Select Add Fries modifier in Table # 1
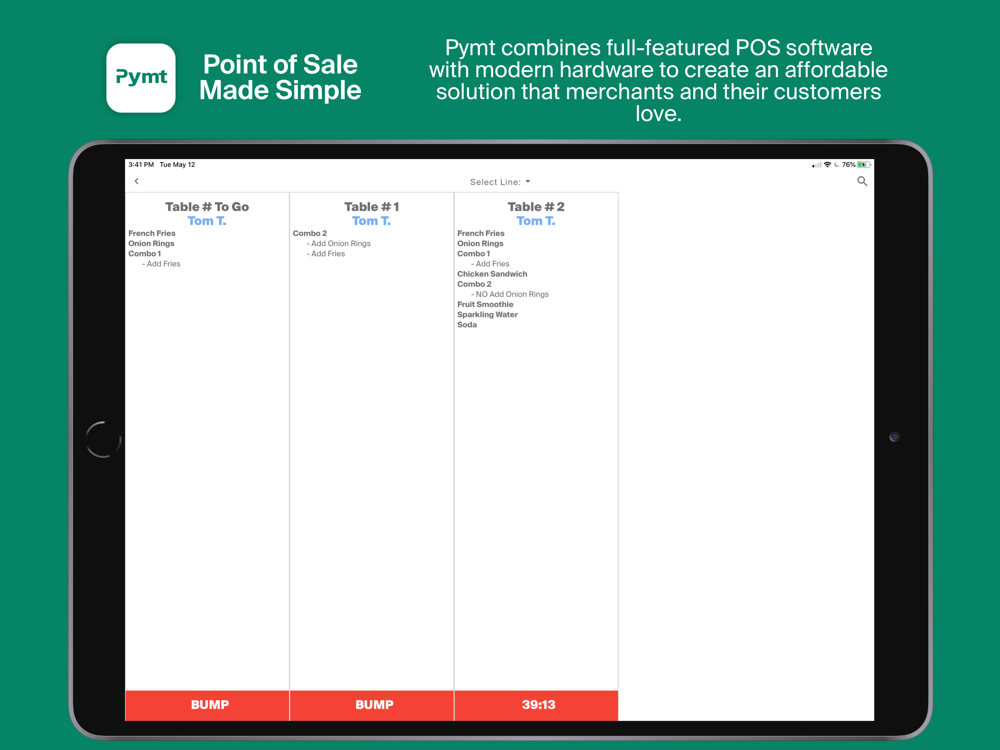The height and width of the screenshot is (750, 1000). 326,254
